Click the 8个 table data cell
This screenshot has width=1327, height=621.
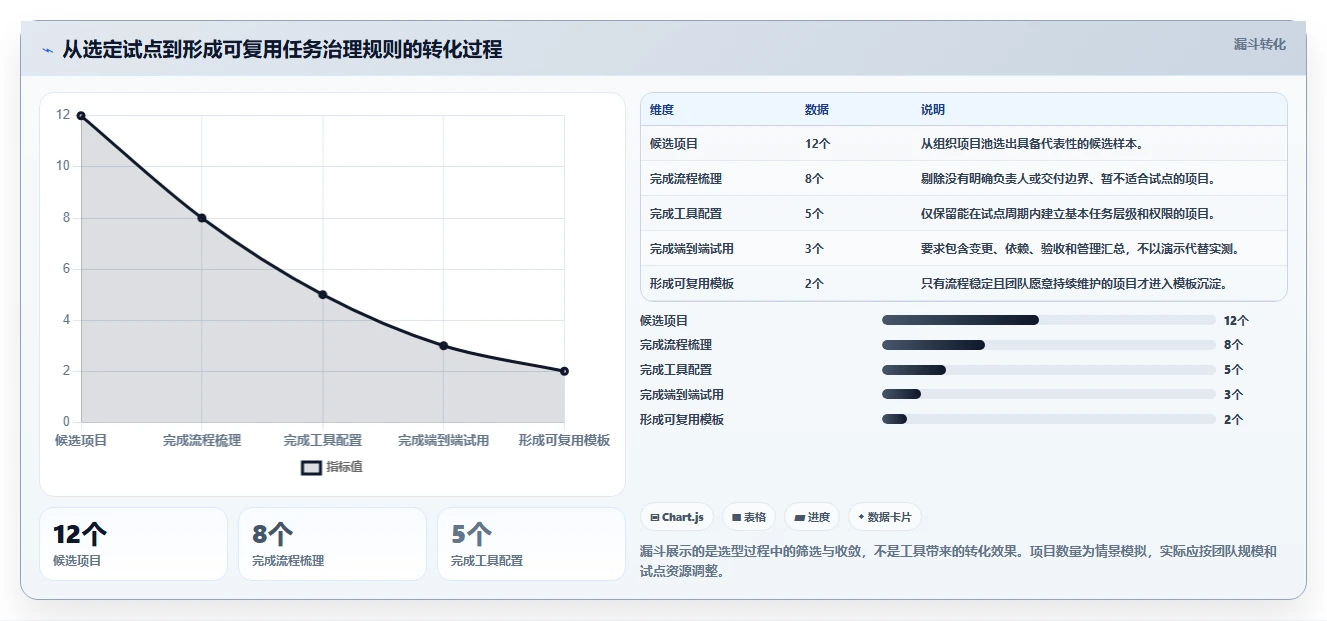[x=815, y=179]
